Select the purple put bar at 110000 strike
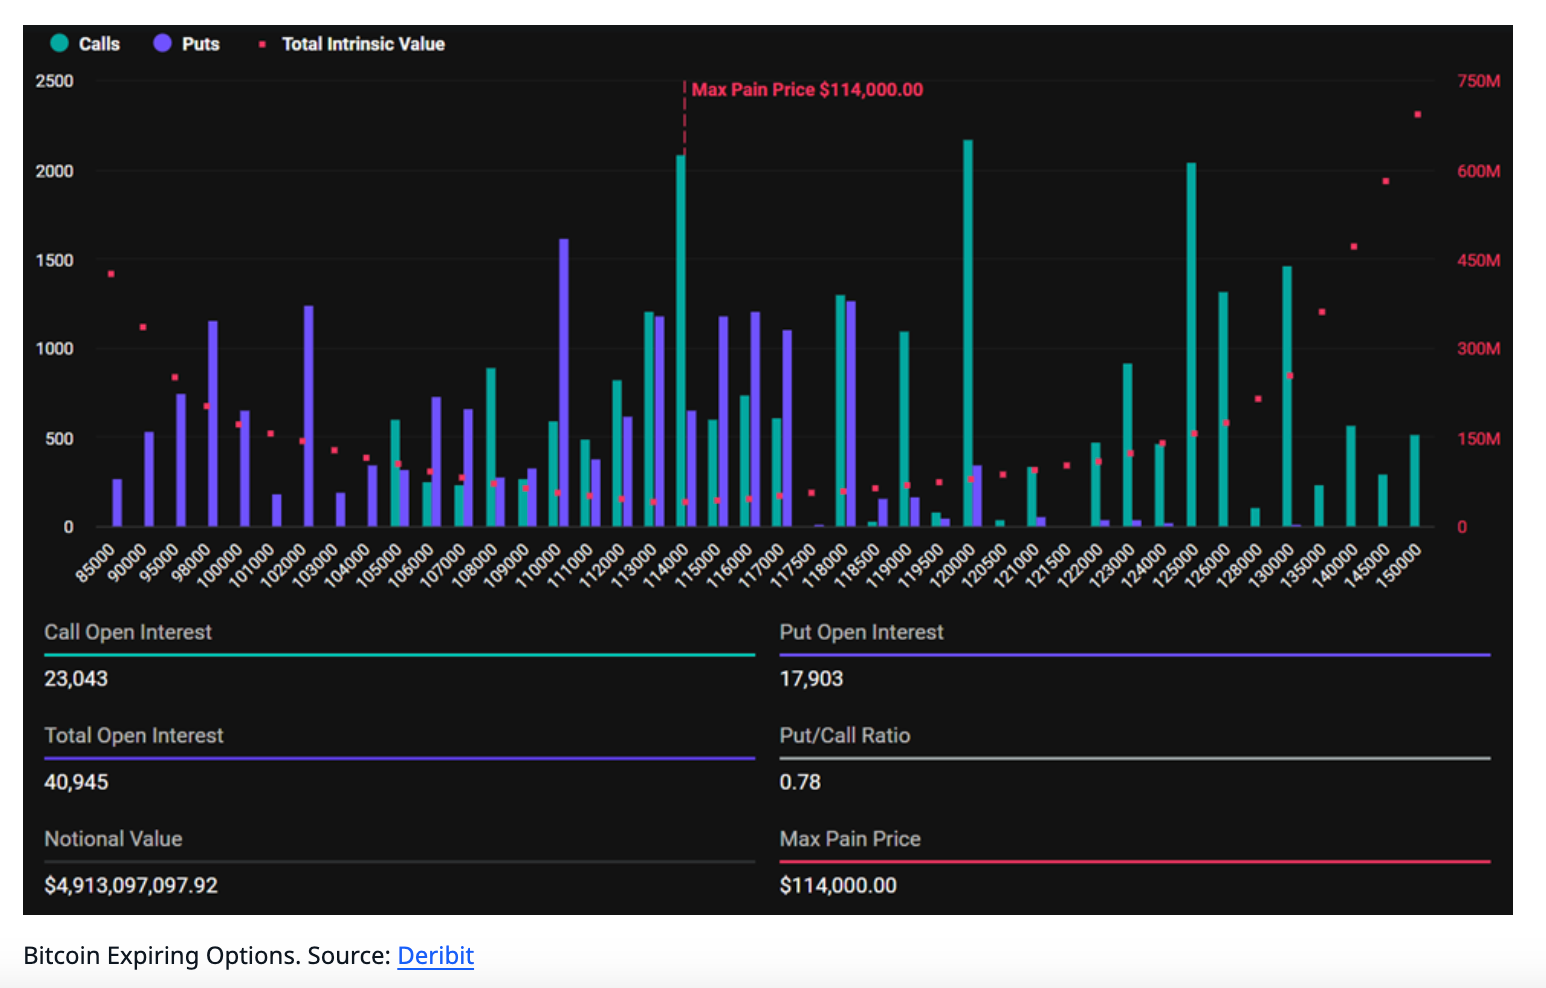 pos(564,380)
